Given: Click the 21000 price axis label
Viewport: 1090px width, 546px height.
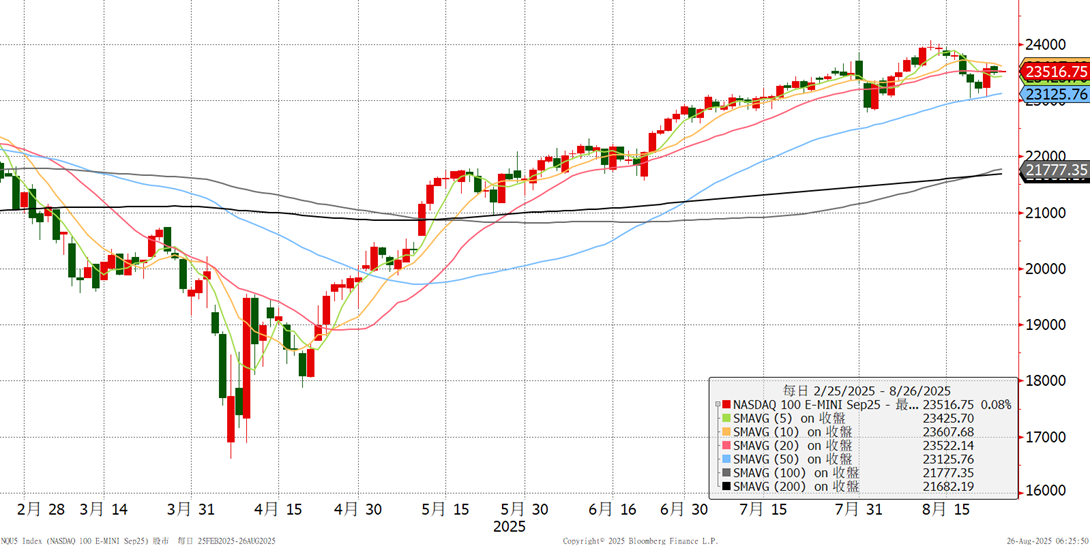Looking at the screenshot, I should pos(1046,213).
